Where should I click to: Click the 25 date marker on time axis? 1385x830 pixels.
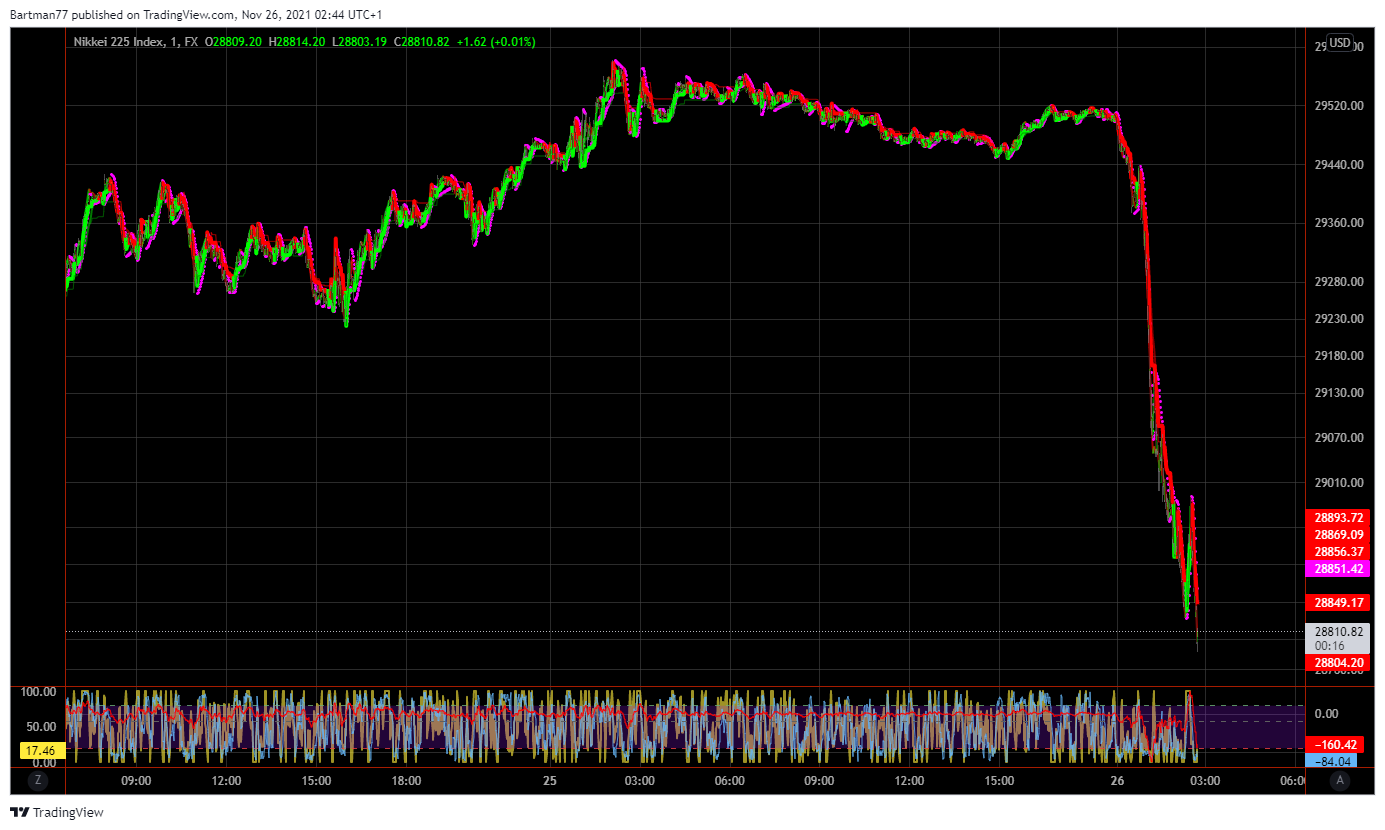coord(549,781)
